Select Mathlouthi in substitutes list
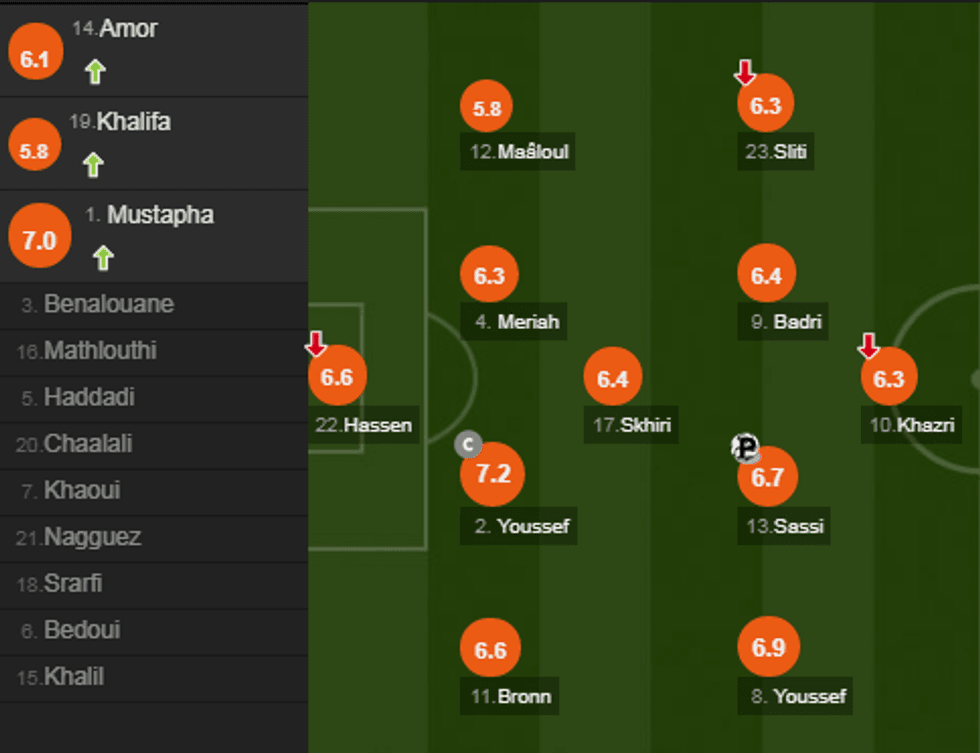This screenshot has height=753, width=980. (100, 351)
